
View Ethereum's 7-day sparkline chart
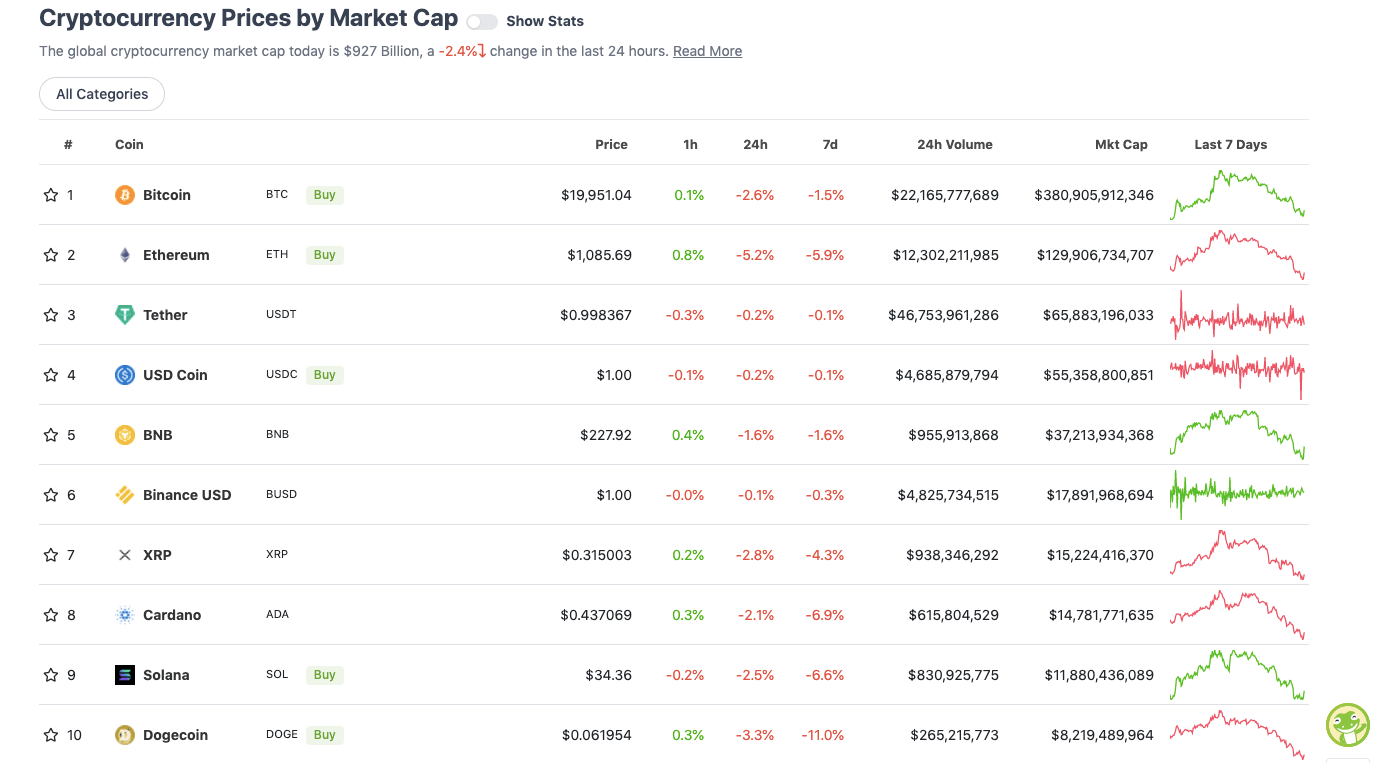[x=1237, y=255]
